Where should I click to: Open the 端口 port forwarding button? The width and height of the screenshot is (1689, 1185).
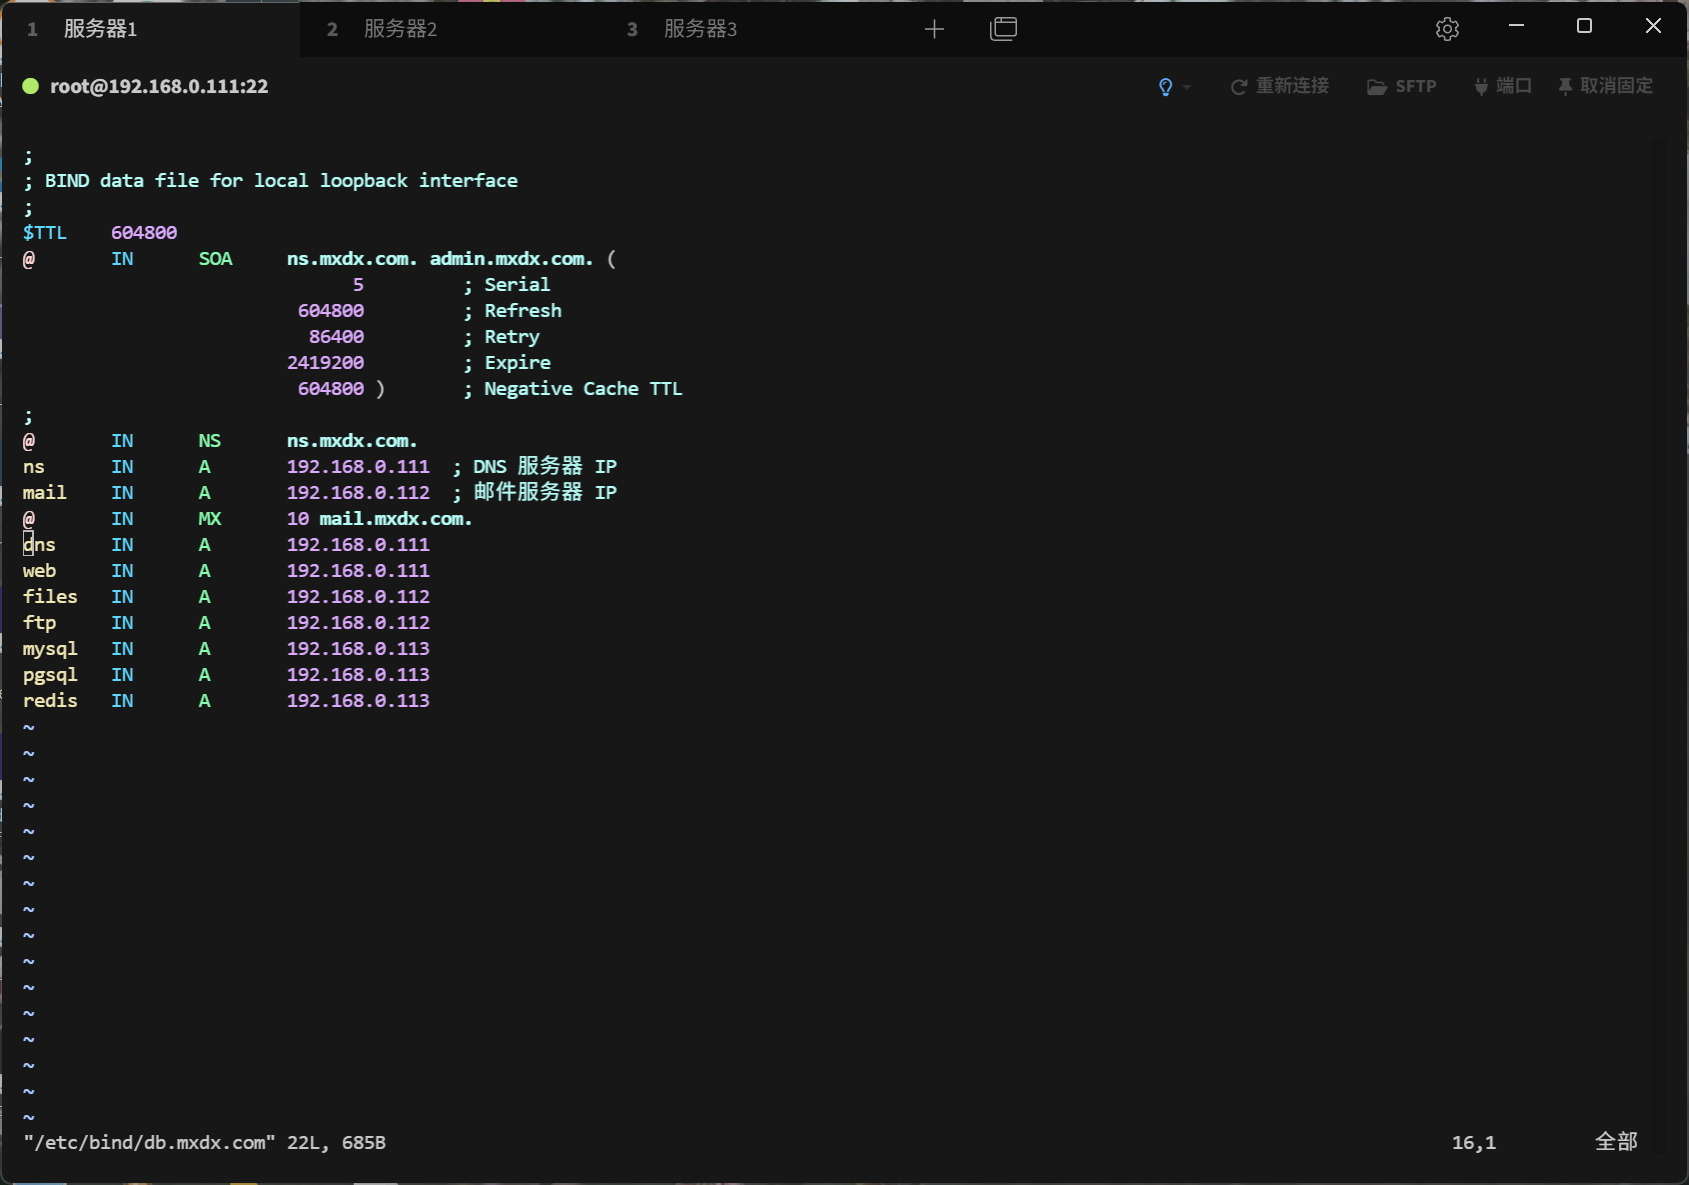[x=1503, y=86]
